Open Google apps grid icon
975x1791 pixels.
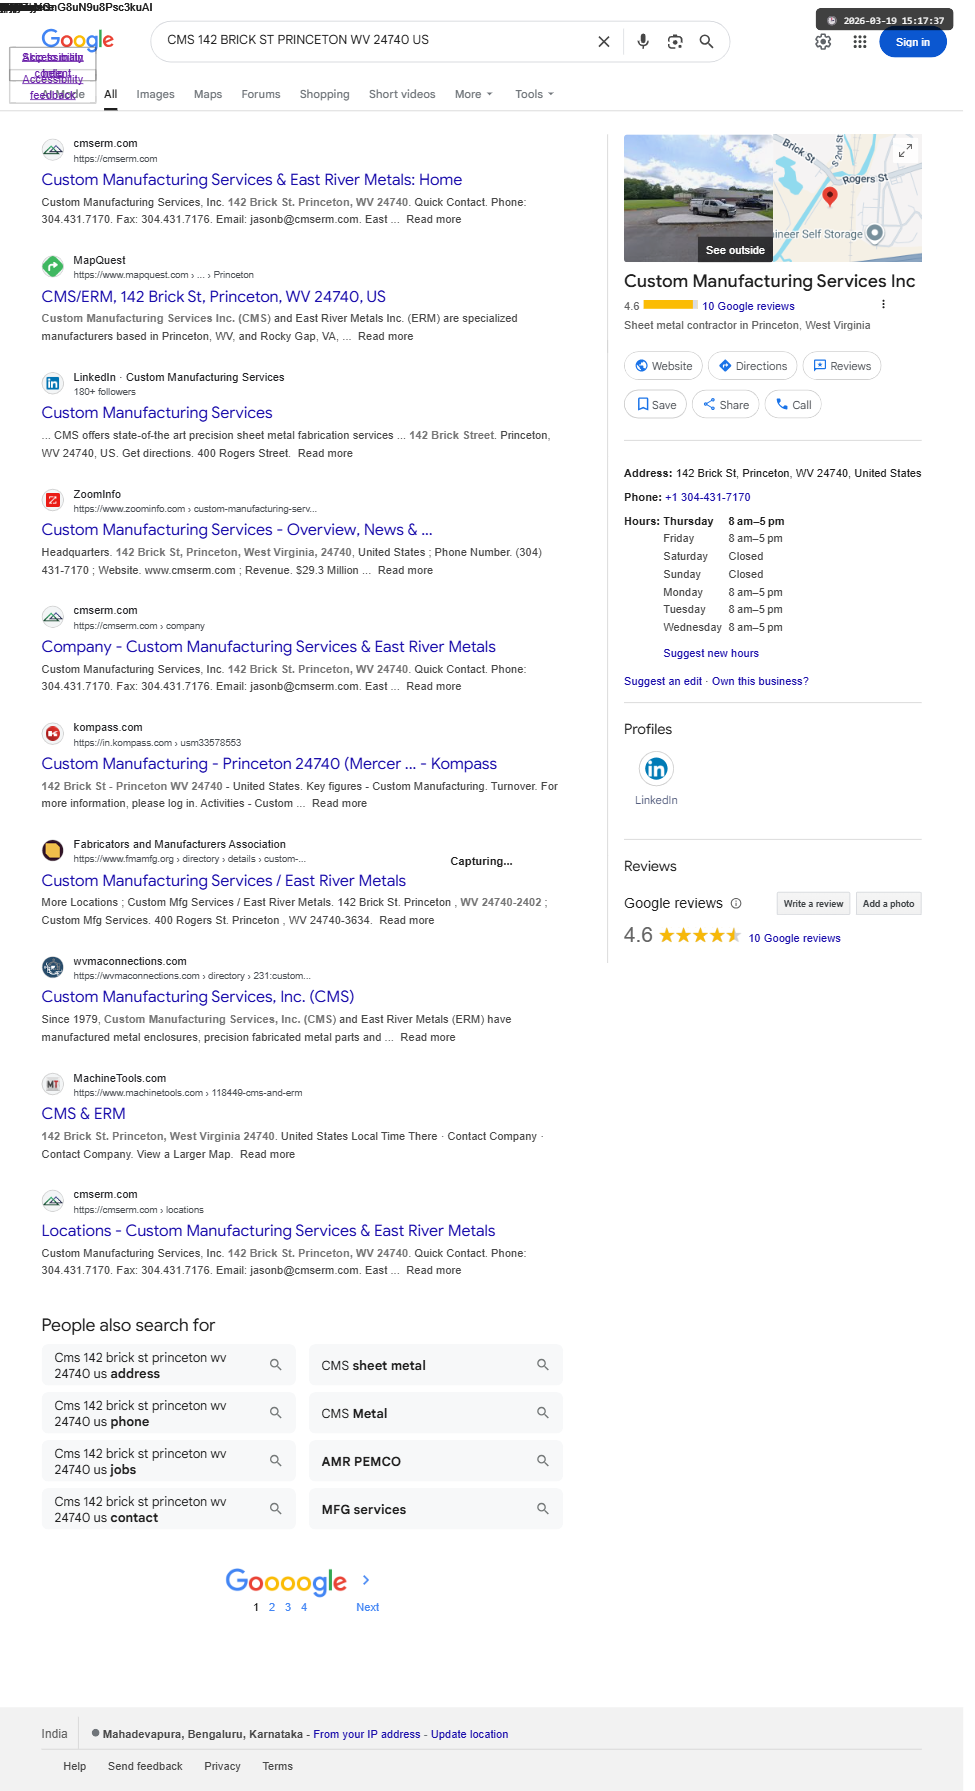click(x=859, y=42)
